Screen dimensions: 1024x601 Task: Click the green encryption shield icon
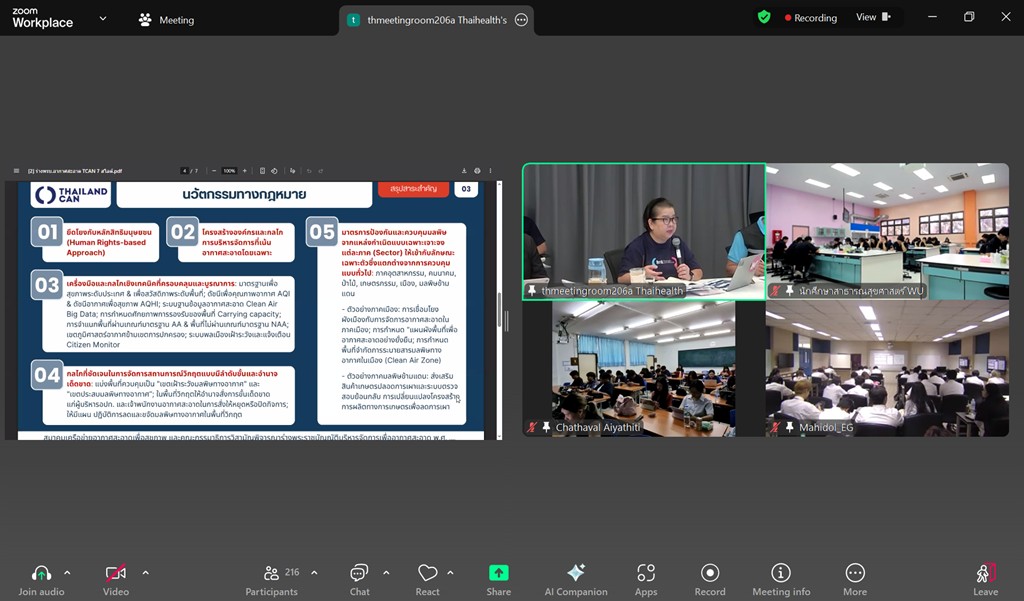click(x=764, y=17)
